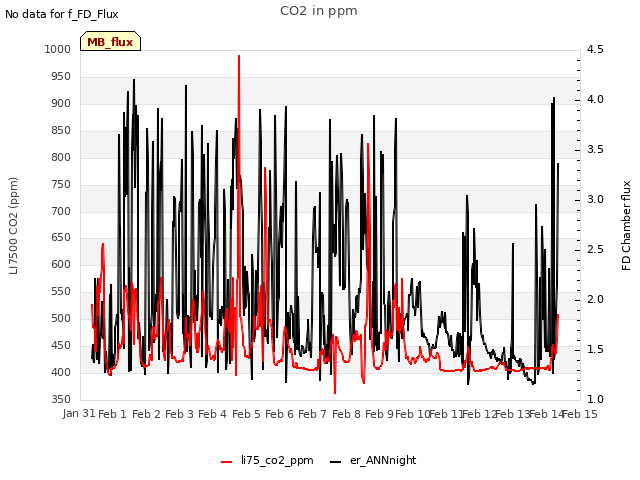This screenshot has height=480, width=640.
Task: Click the 'Feb 2' x-axis label
Action: pyautogui.click(x=147, y=414)
